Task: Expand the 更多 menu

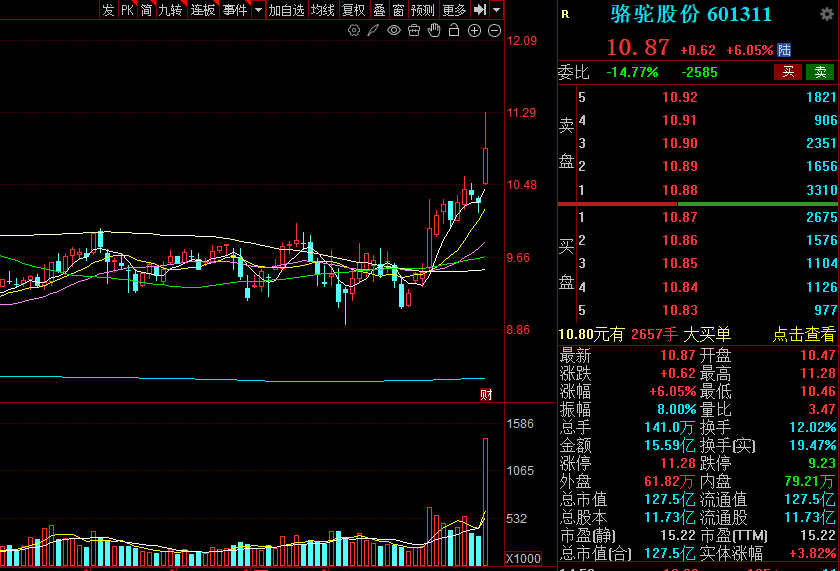Action: click(x=454, y=10)
